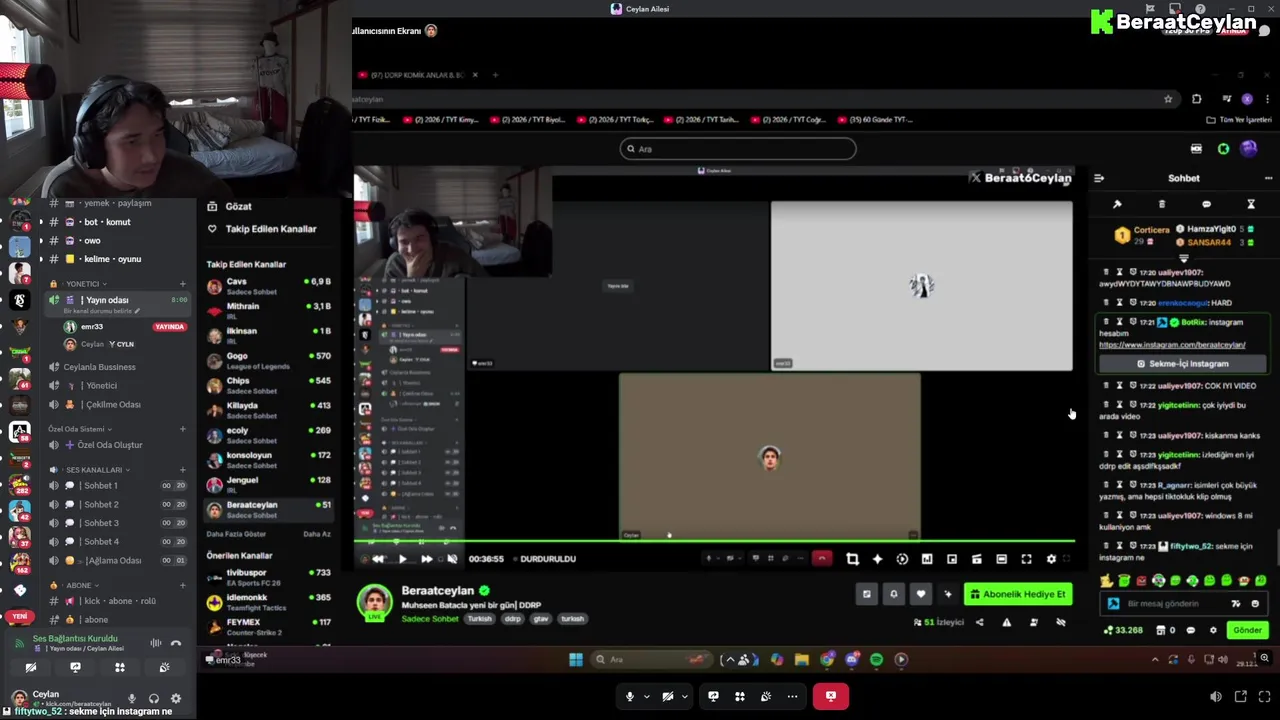Collapse YÖNETİCİ category in Discord
Viewport: 1280px width, 720px height.
(82, 284)
